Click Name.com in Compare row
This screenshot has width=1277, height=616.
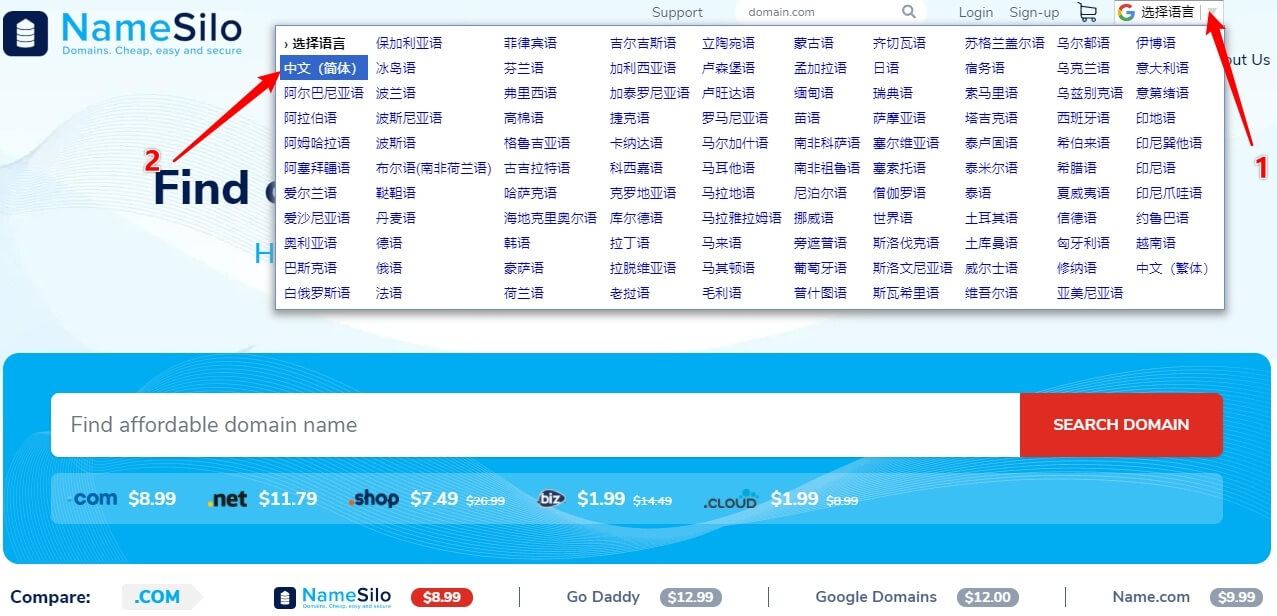pos(1151,597)
